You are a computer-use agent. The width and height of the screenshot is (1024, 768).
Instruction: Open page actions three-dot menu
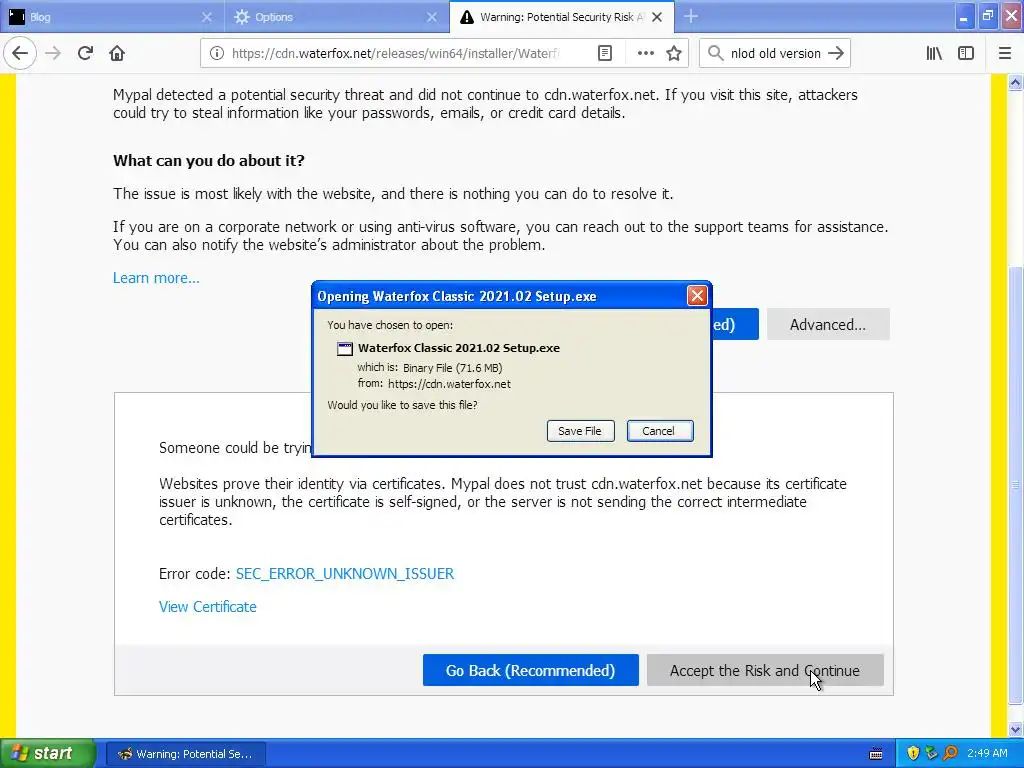tap(645, 54)
